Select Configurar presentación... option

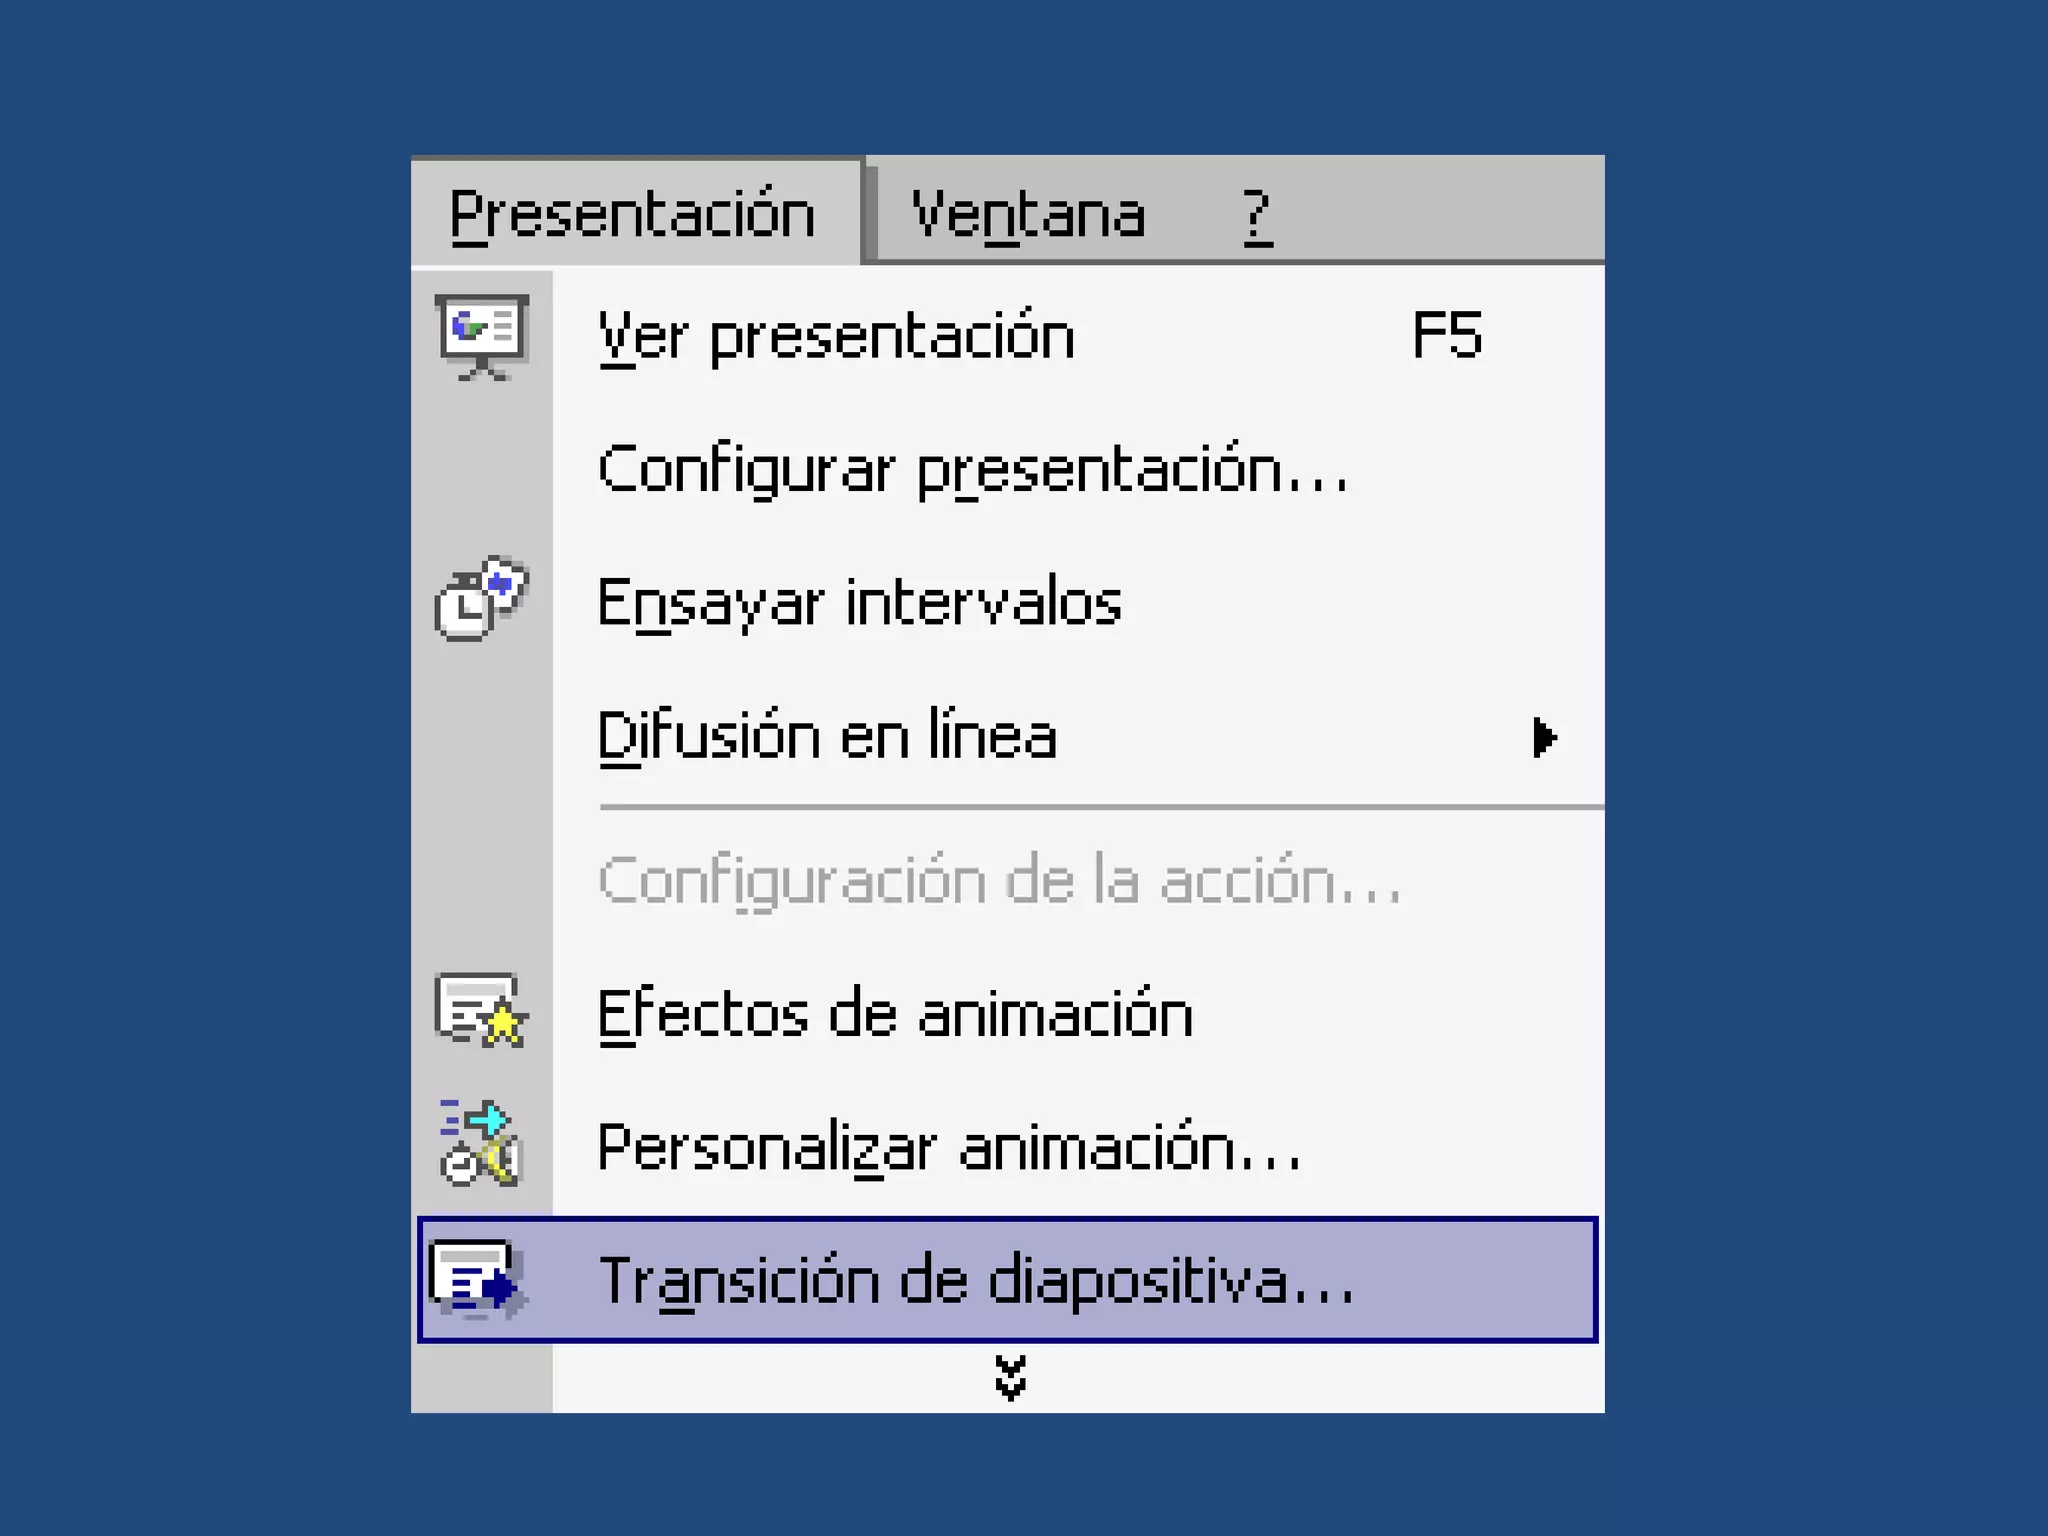(972, 470)
